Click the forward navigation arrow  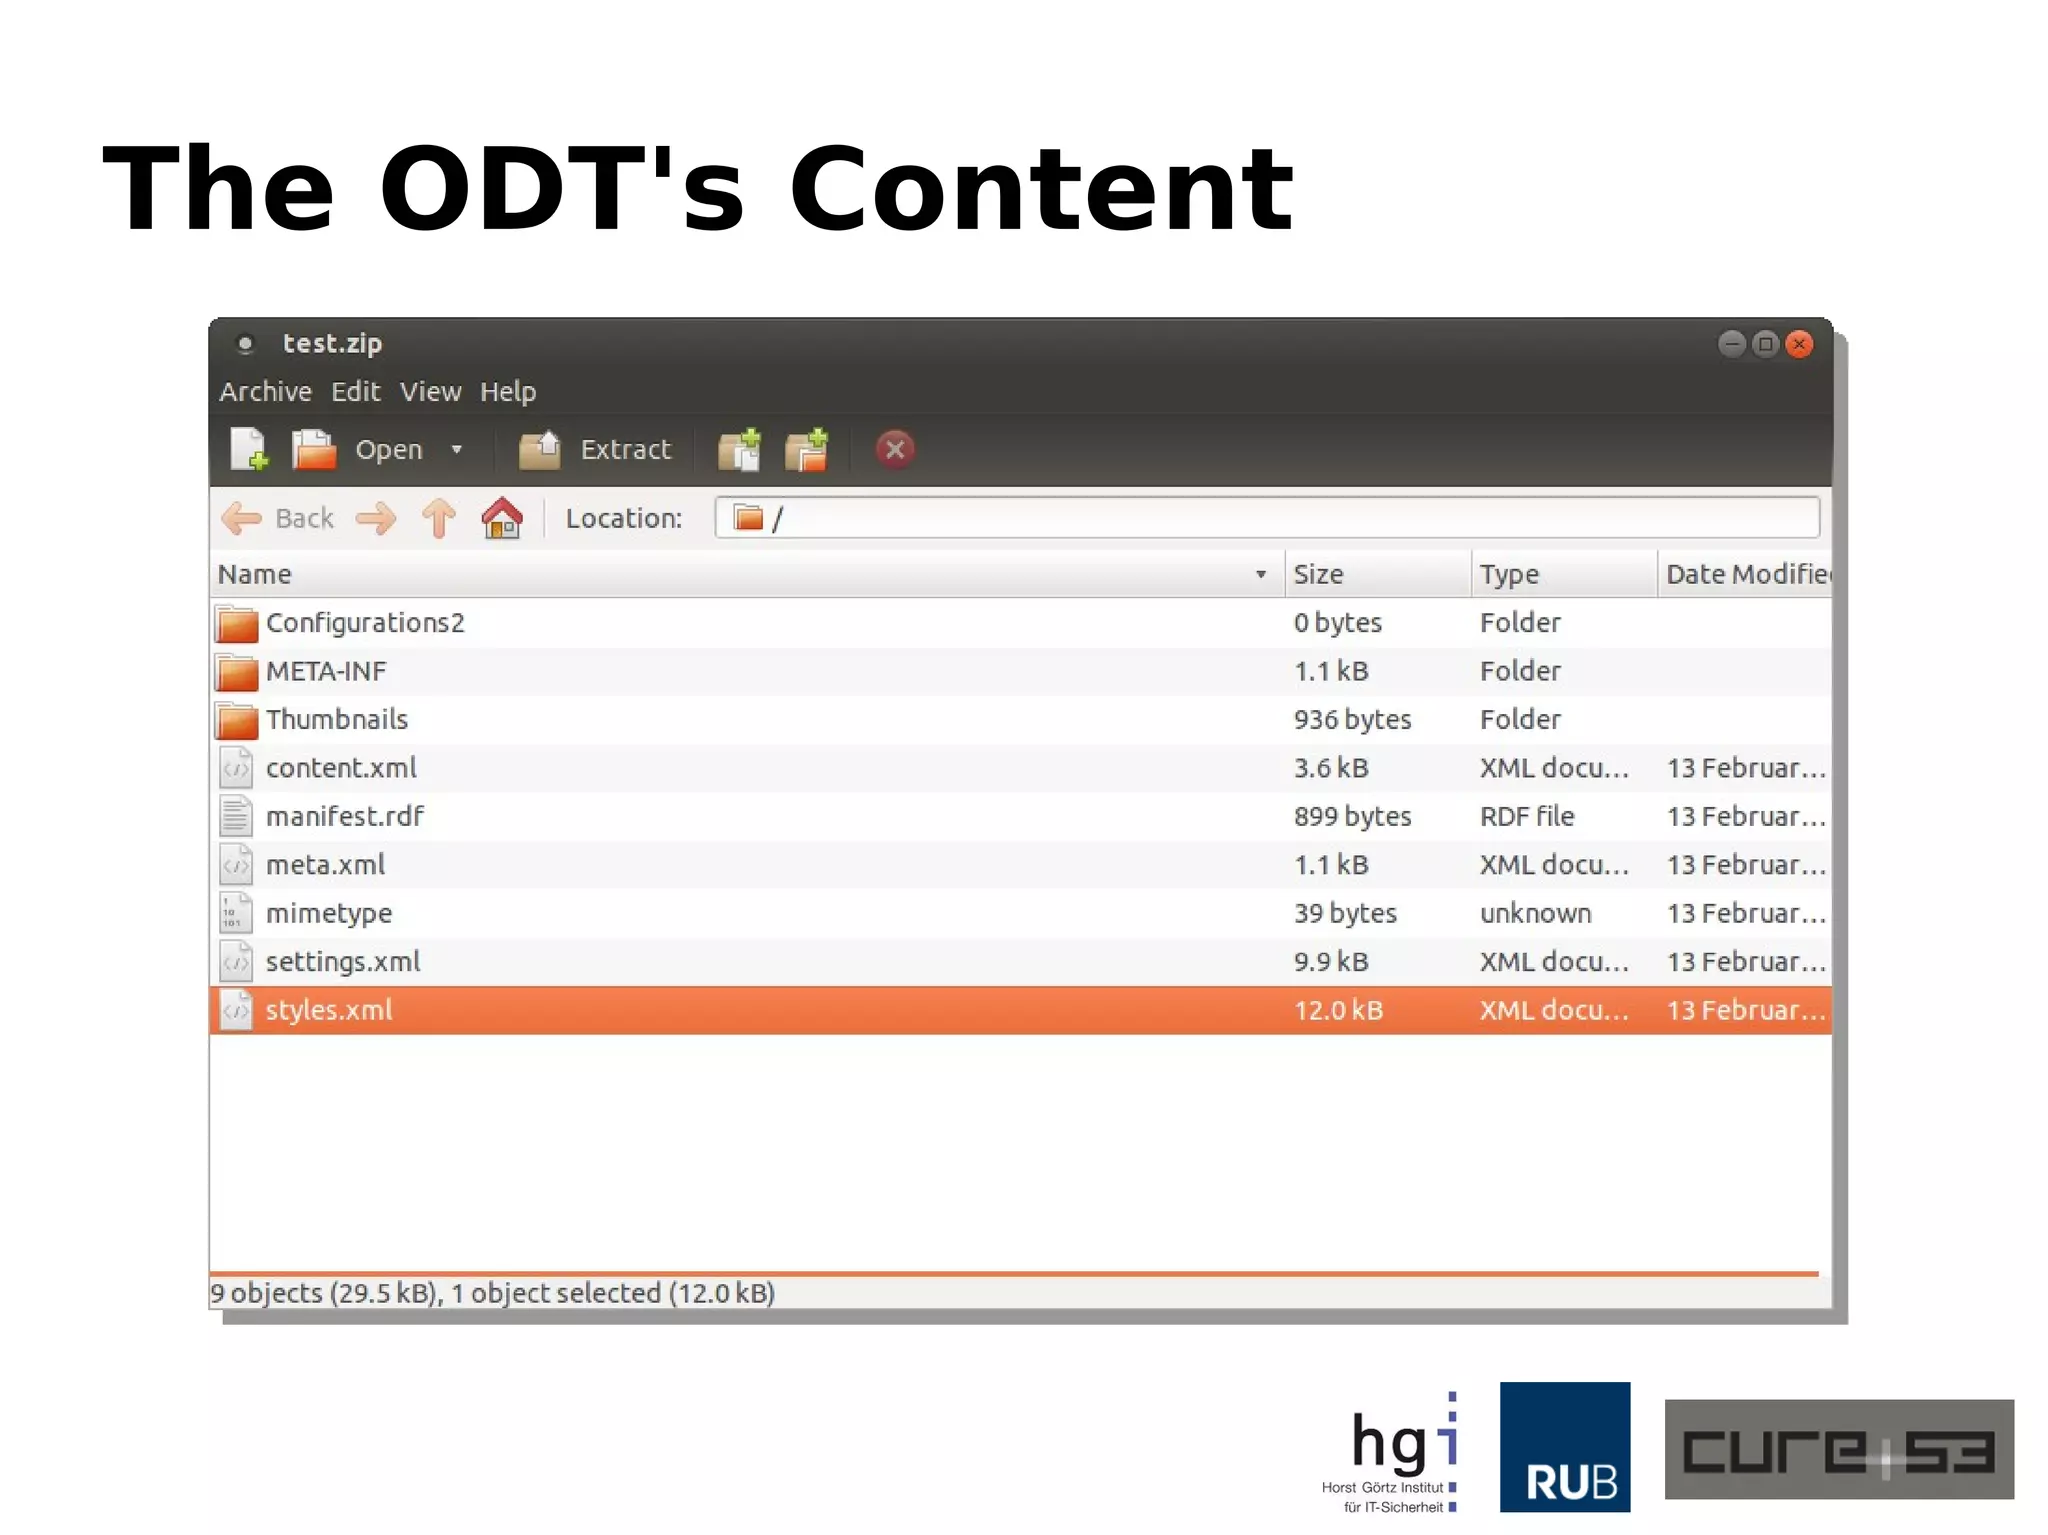point(376,518)
